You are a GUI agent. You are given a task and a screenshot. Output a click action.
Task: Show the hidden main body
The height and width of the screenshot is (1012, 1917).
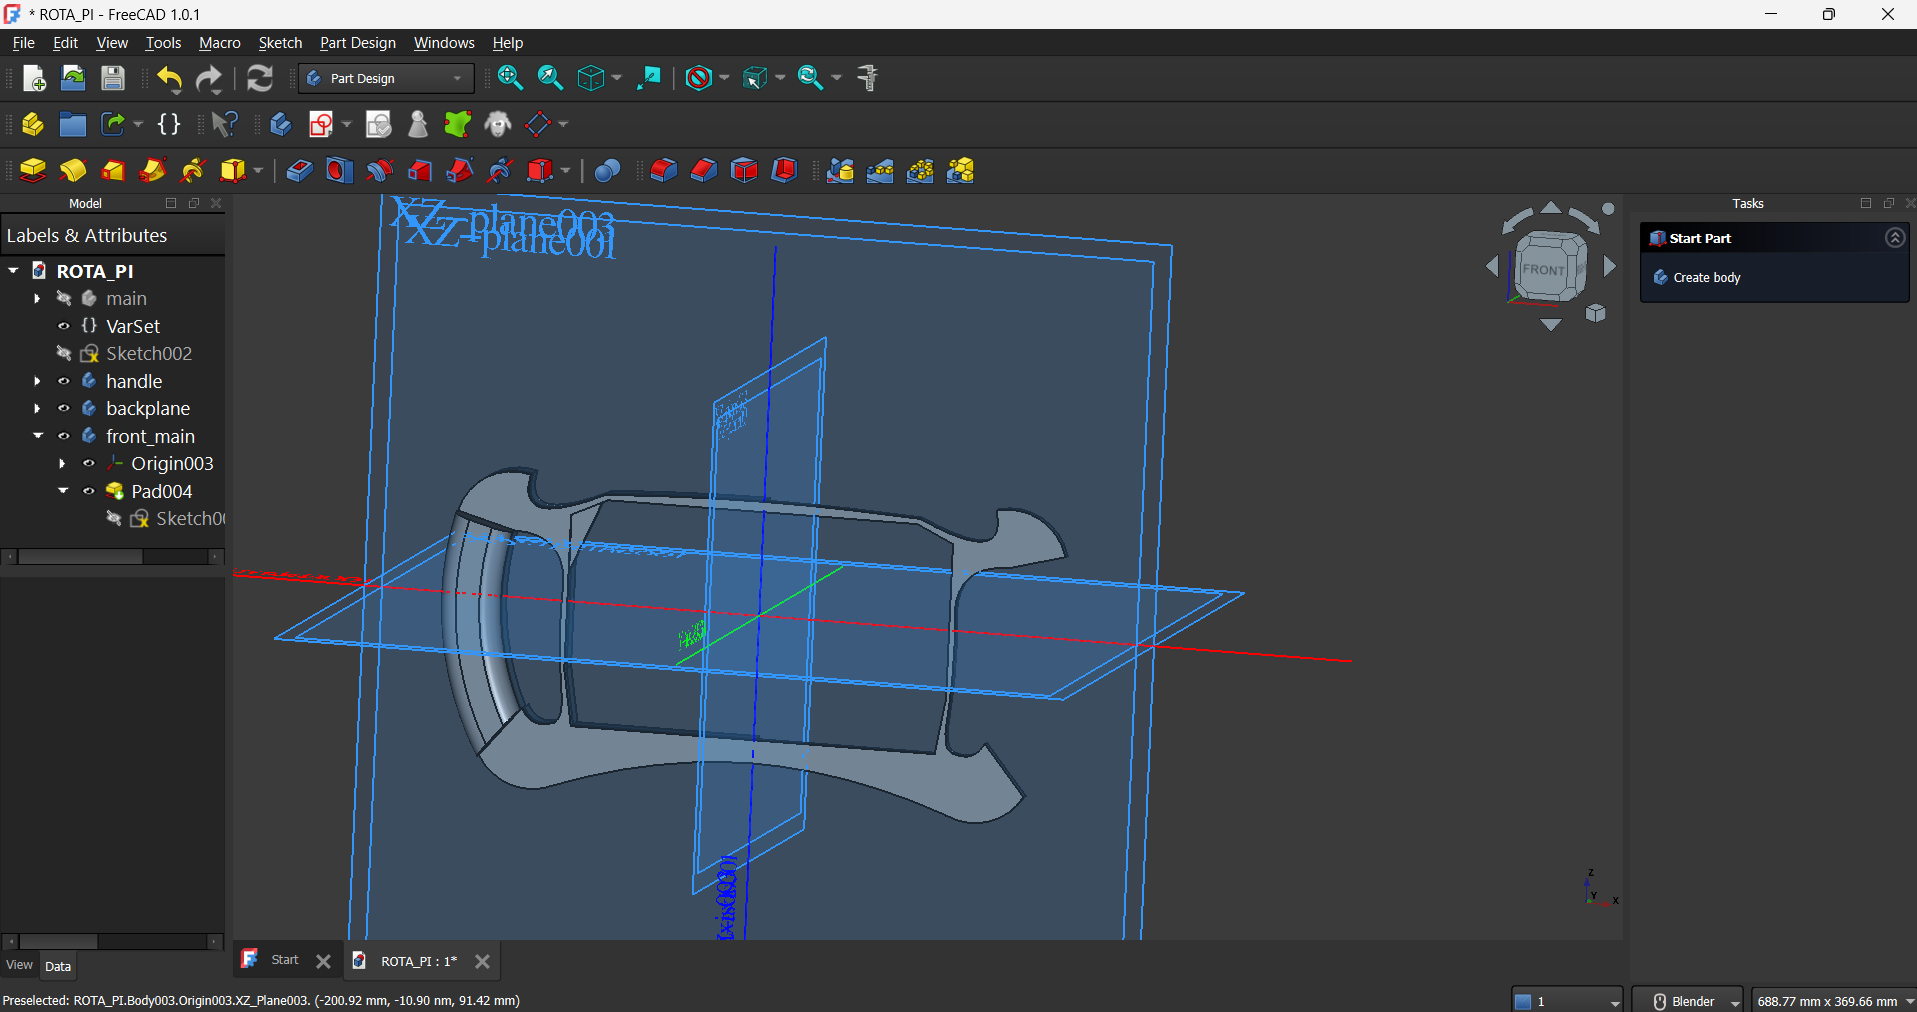[64, 298]
